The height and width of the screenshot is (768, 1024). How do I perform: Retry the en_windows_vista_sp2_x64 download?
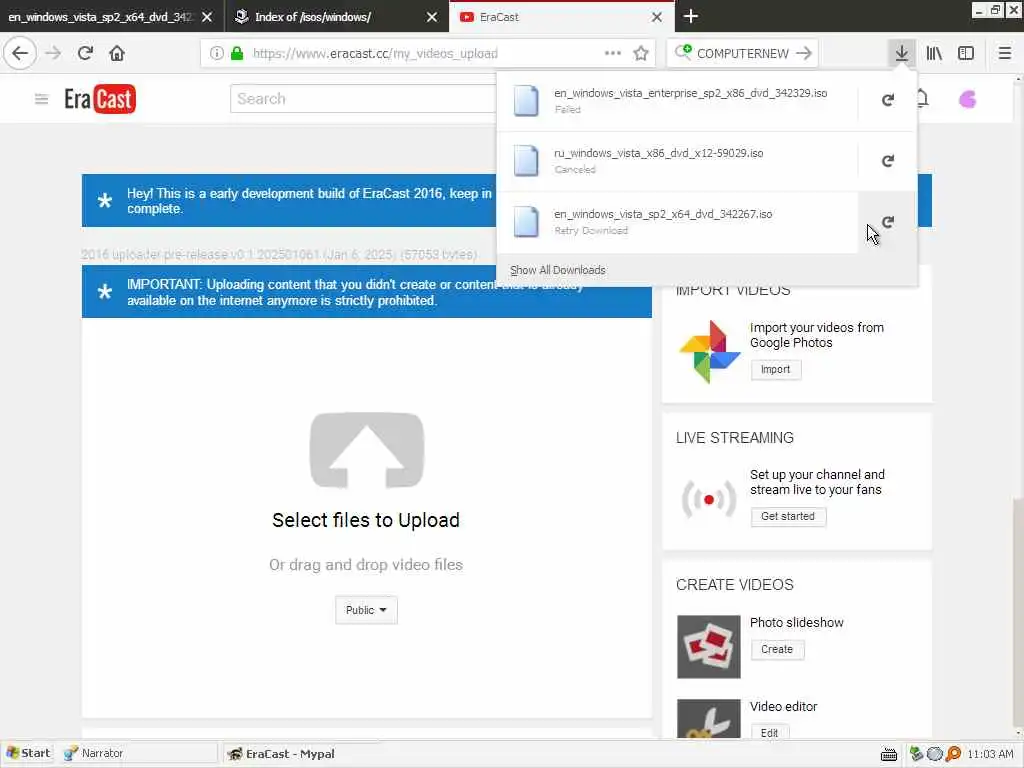888,222
